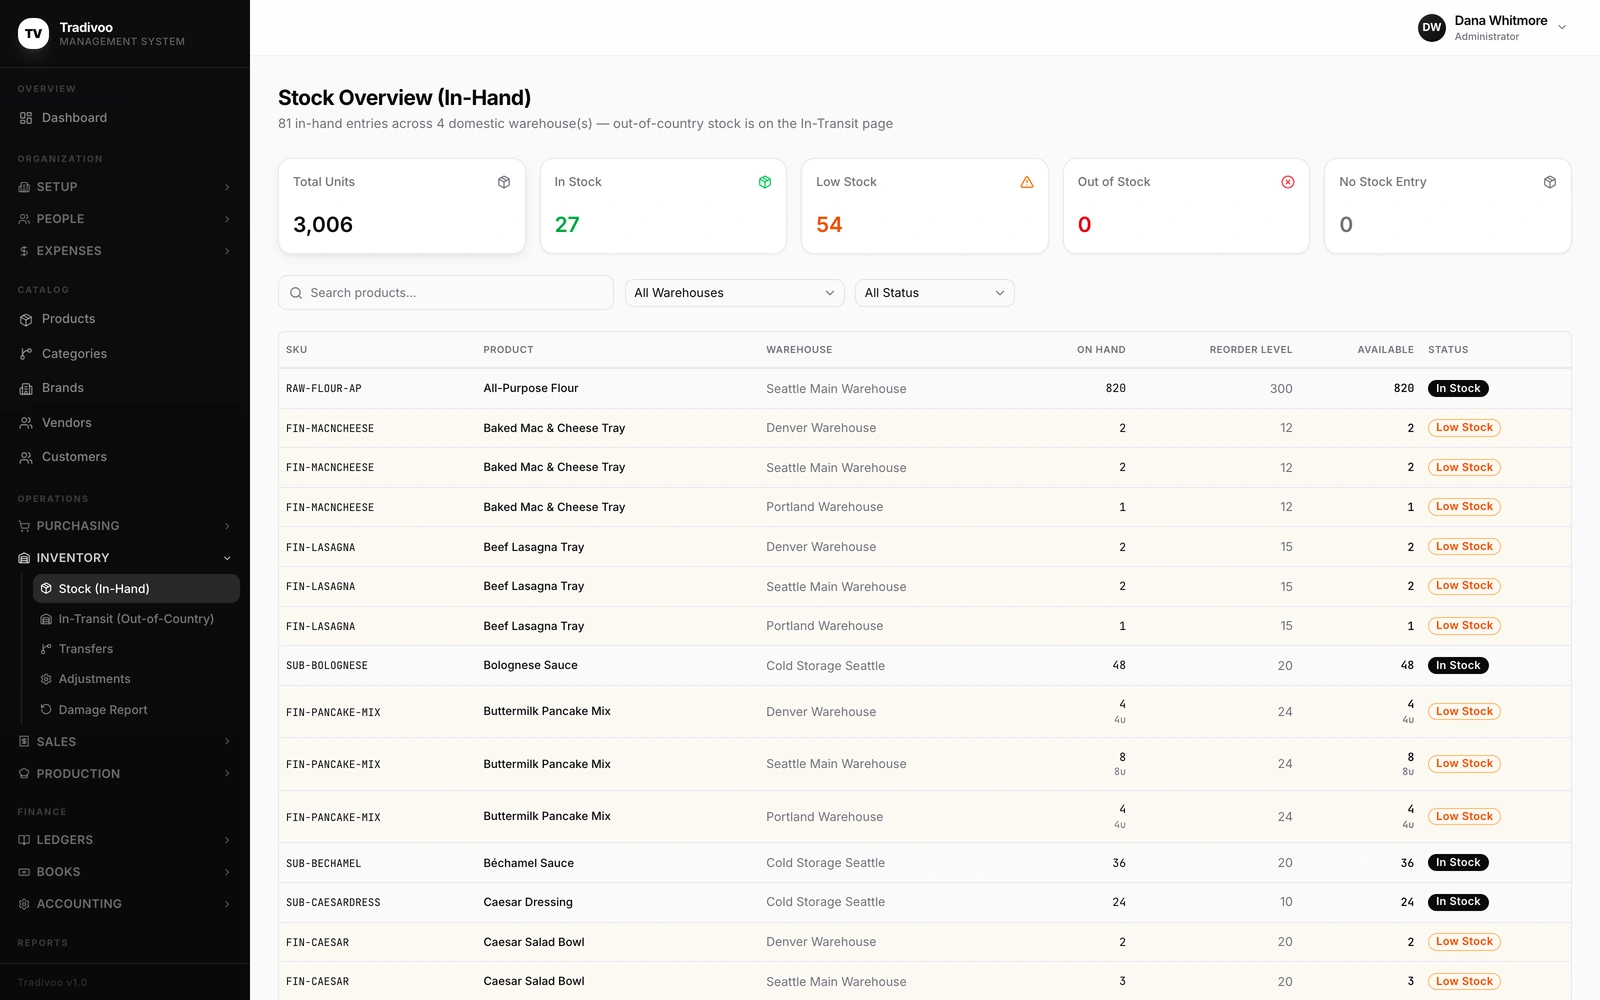Click the Low Stock warning triangle icon
Image resolution: width=1600 pixels, height=1000 pixels.
coord(1027,182)
